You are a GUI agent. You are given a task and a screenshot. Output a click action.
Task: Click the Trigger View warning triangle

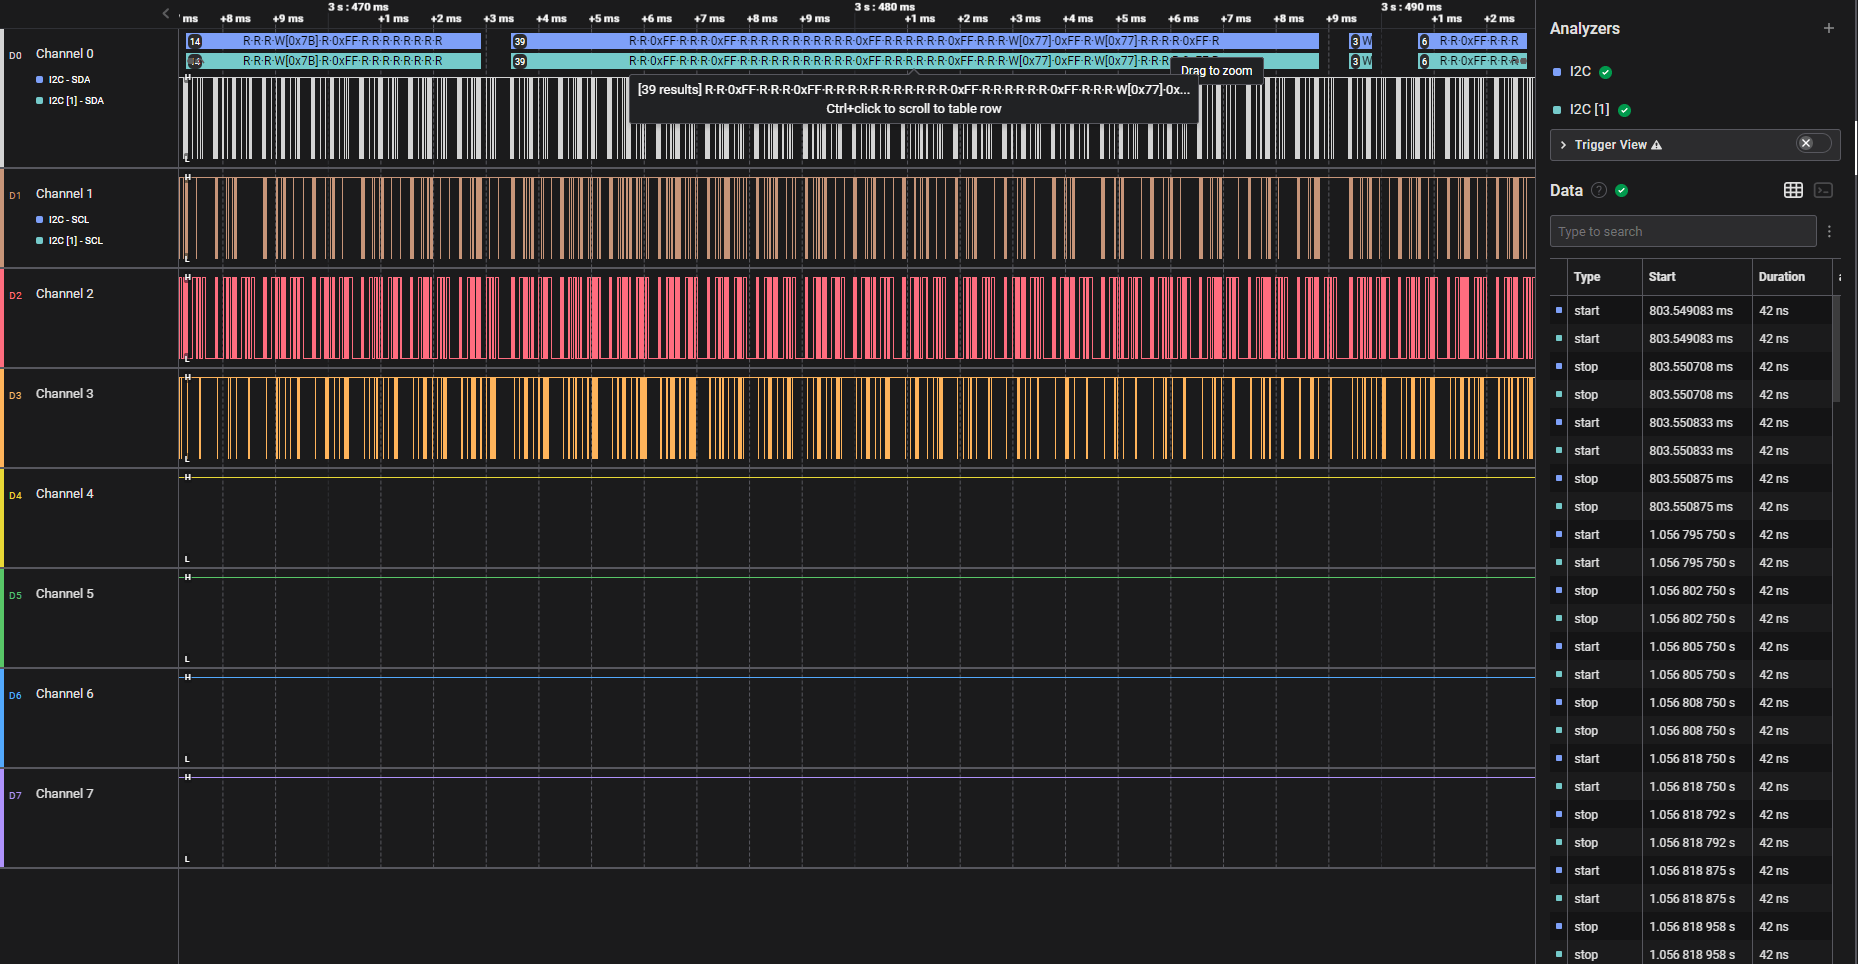tap(1657, 145)
